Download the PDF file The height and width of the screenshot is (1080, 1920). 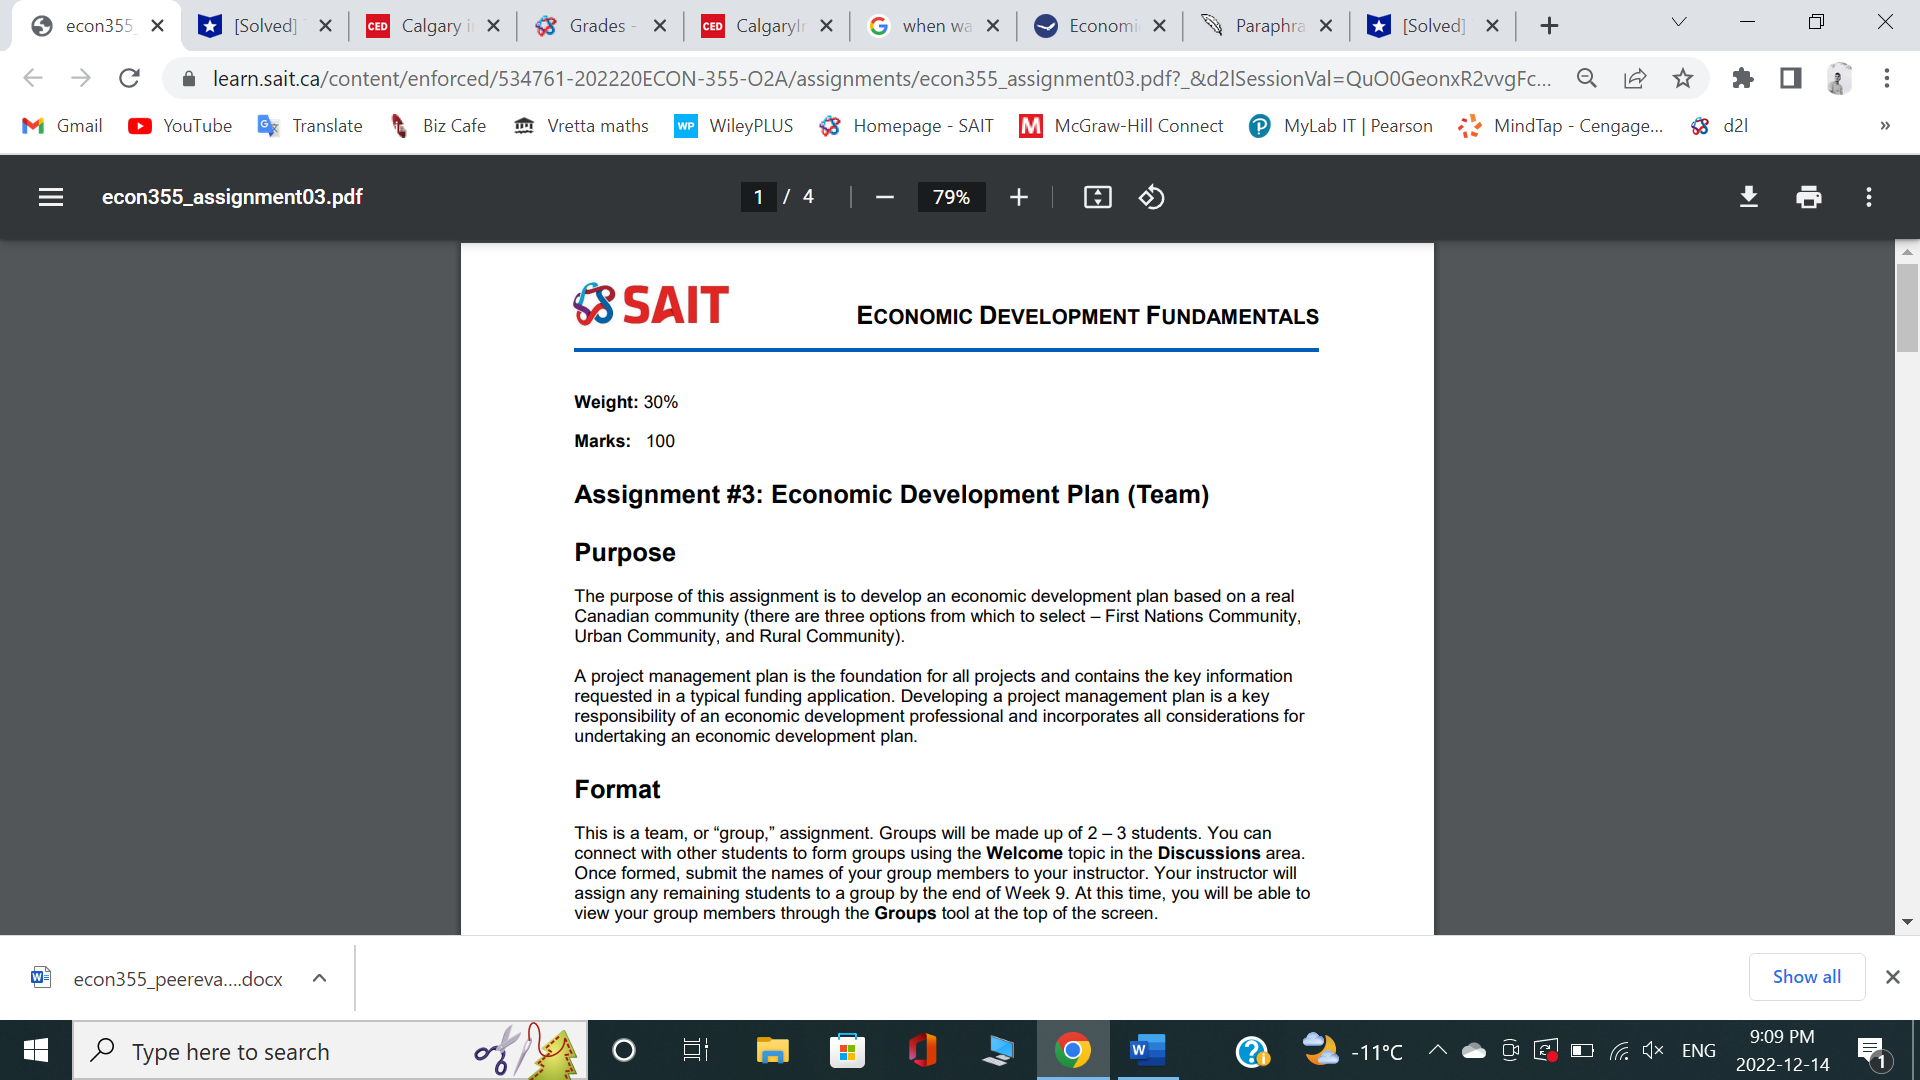pos(1748,197)
